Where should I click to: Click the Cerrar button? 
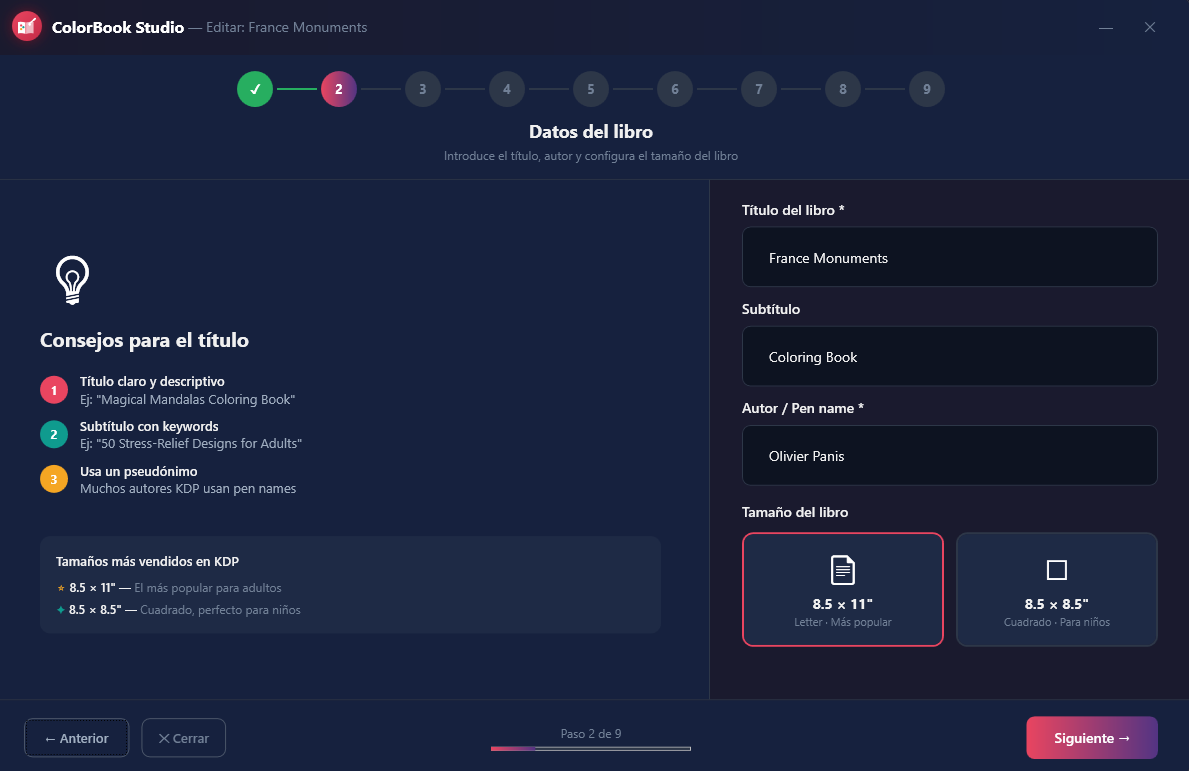tap(184, 738)
